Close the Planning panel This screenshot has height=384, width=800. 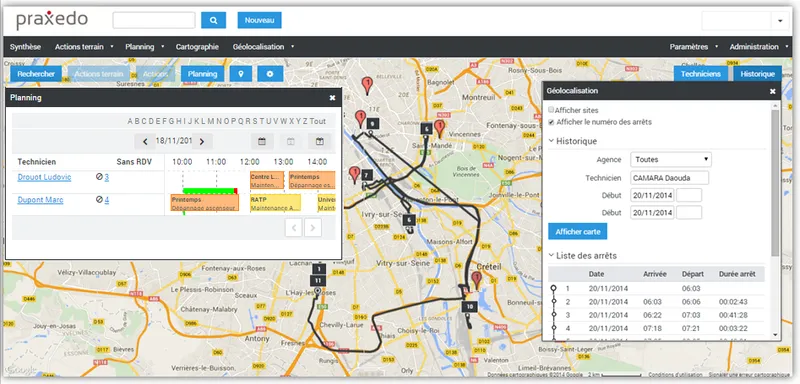coord(332,97)
